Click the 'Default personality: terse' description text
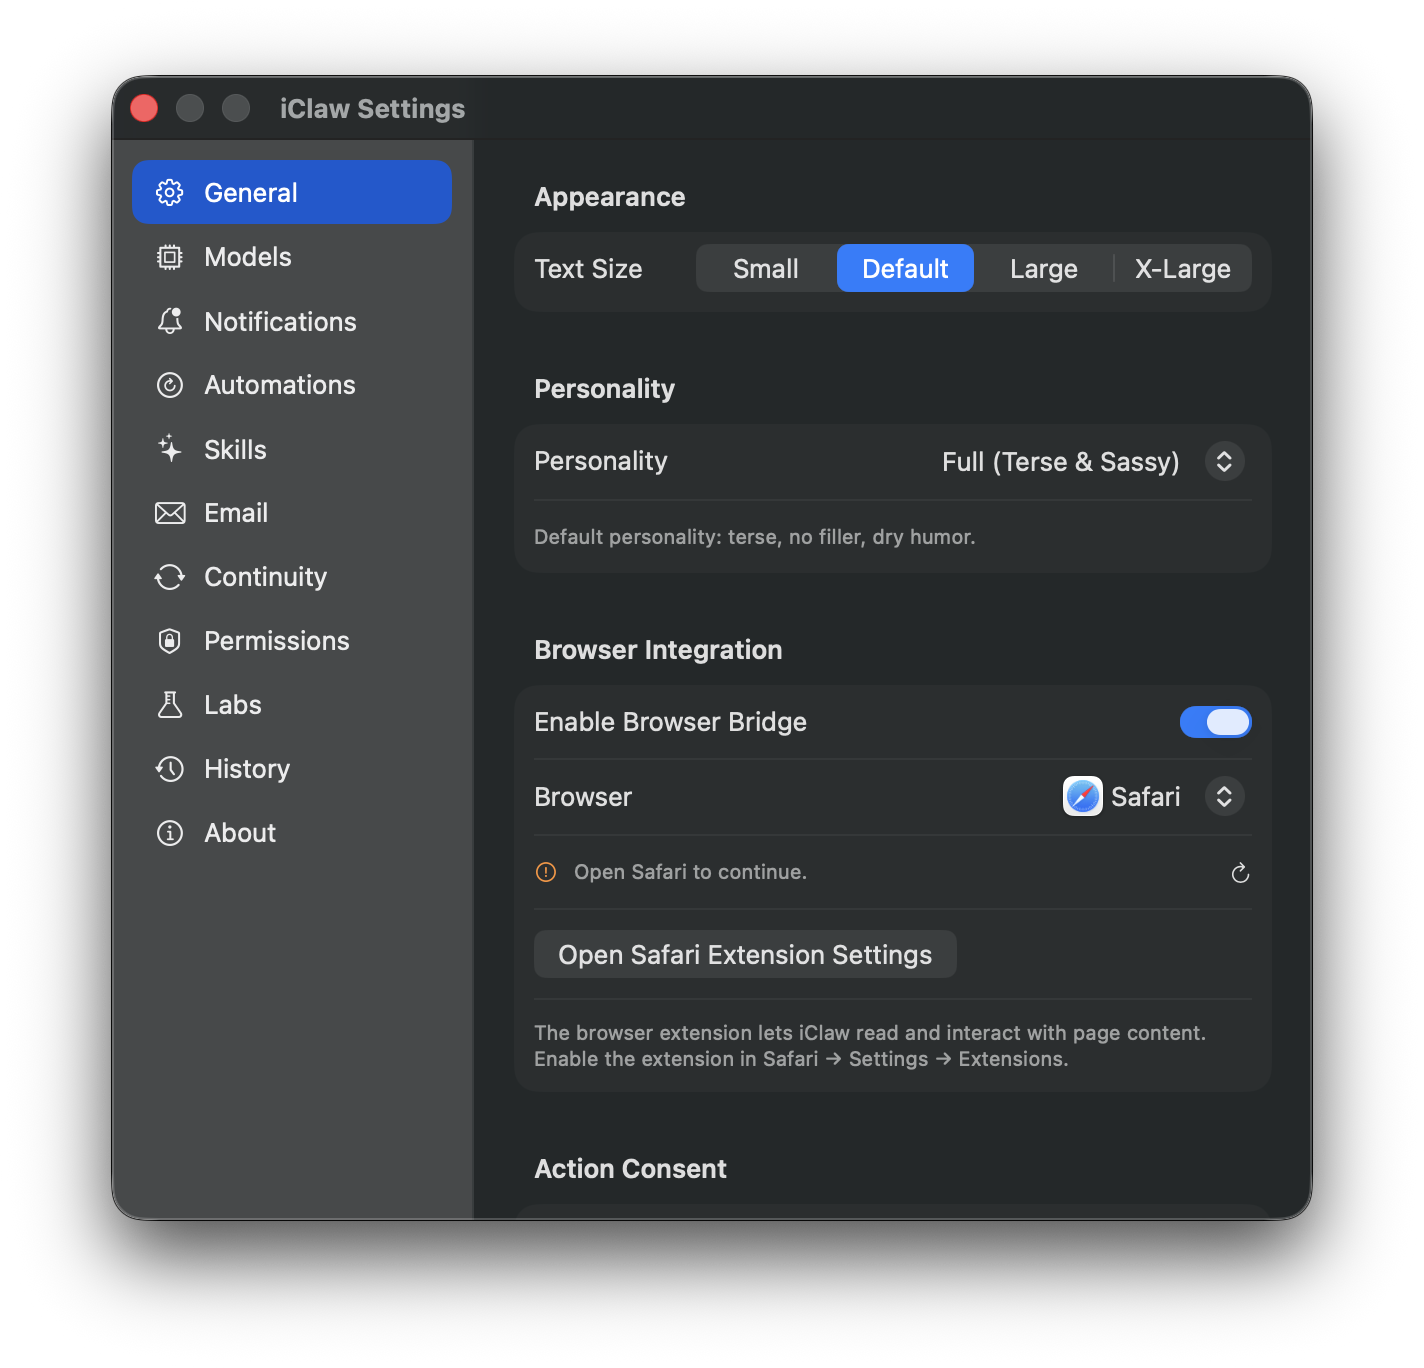The height and width of the screenshot is (1368, 1424). tap(755, 537)
